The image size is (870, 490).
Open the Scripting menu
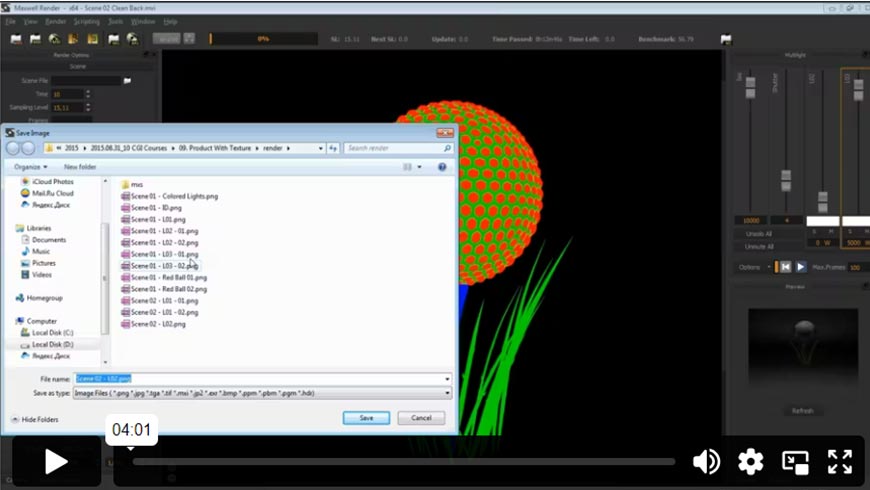87,21
